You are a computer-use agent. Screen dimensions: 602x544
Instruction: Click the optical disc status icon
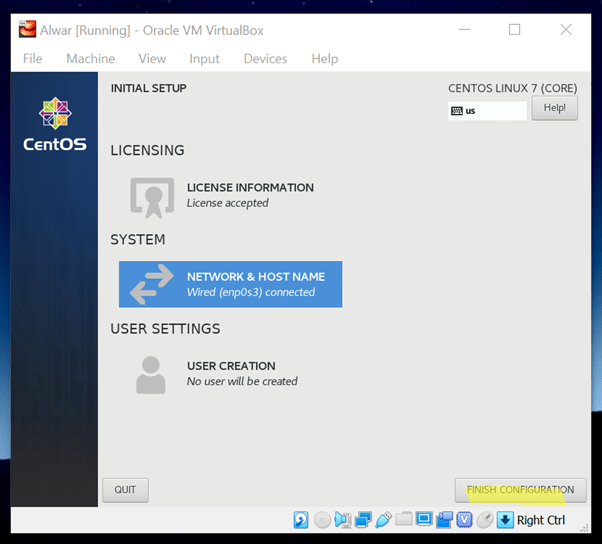(322, 520)
